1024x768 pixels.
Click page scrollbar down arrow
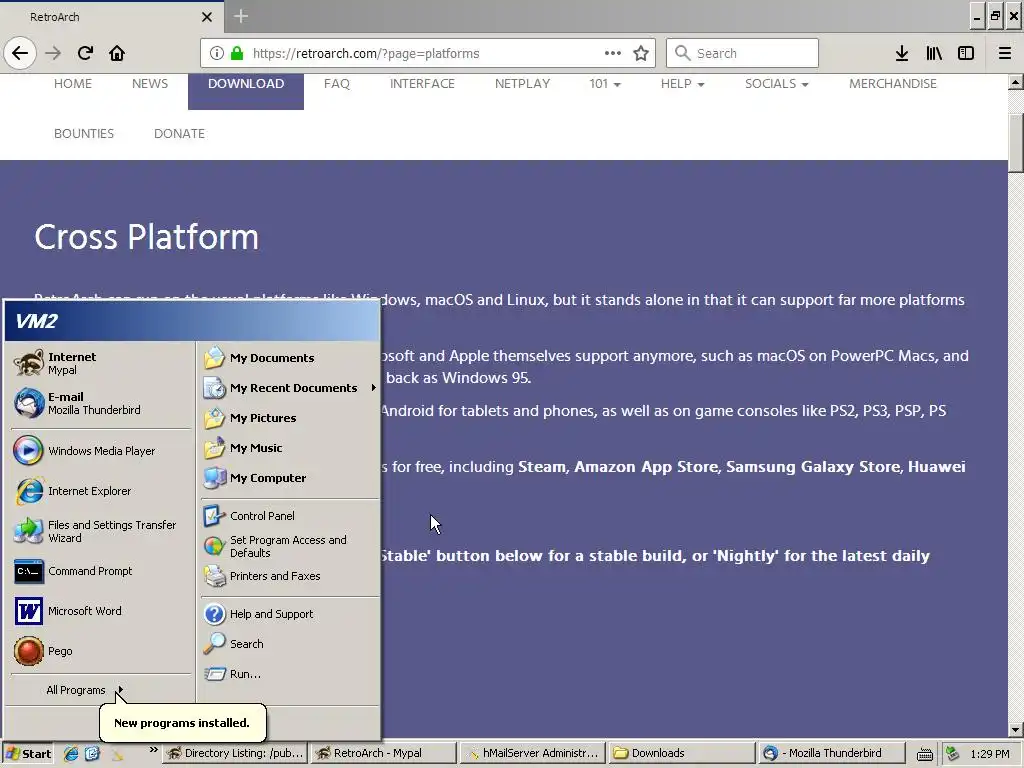click(1016, 729)
